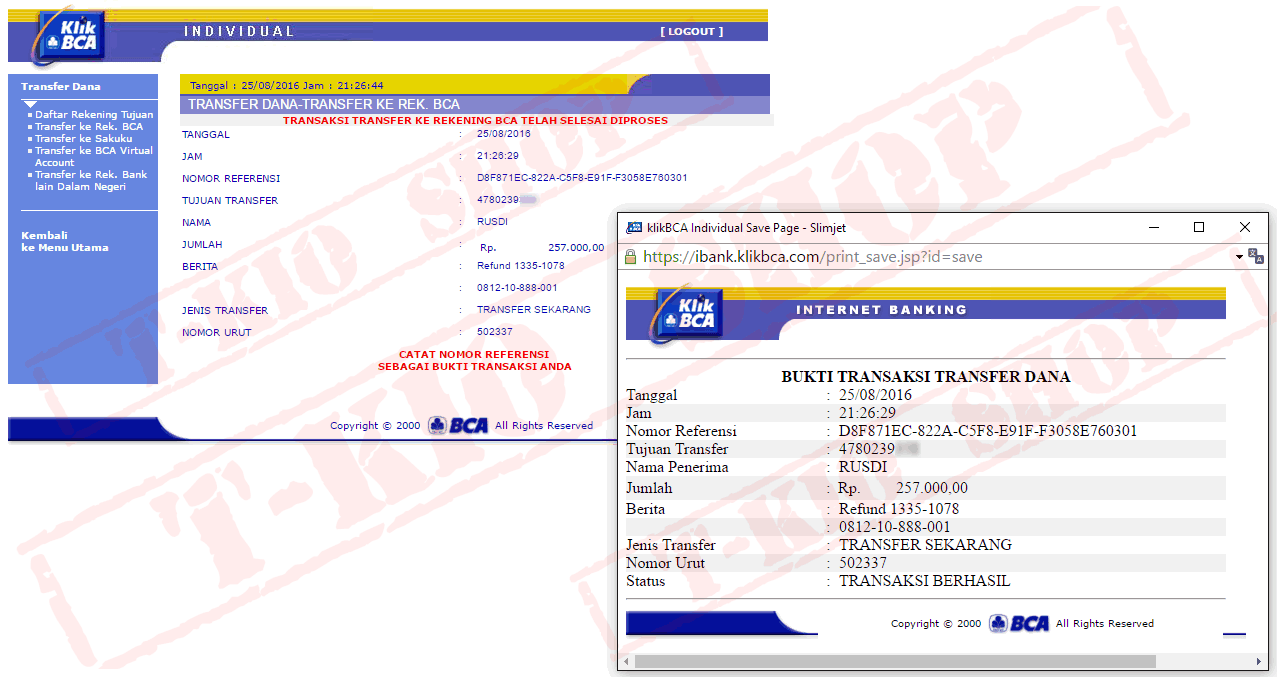Go back via Kembali ke Menu Utama

[65, 242]
